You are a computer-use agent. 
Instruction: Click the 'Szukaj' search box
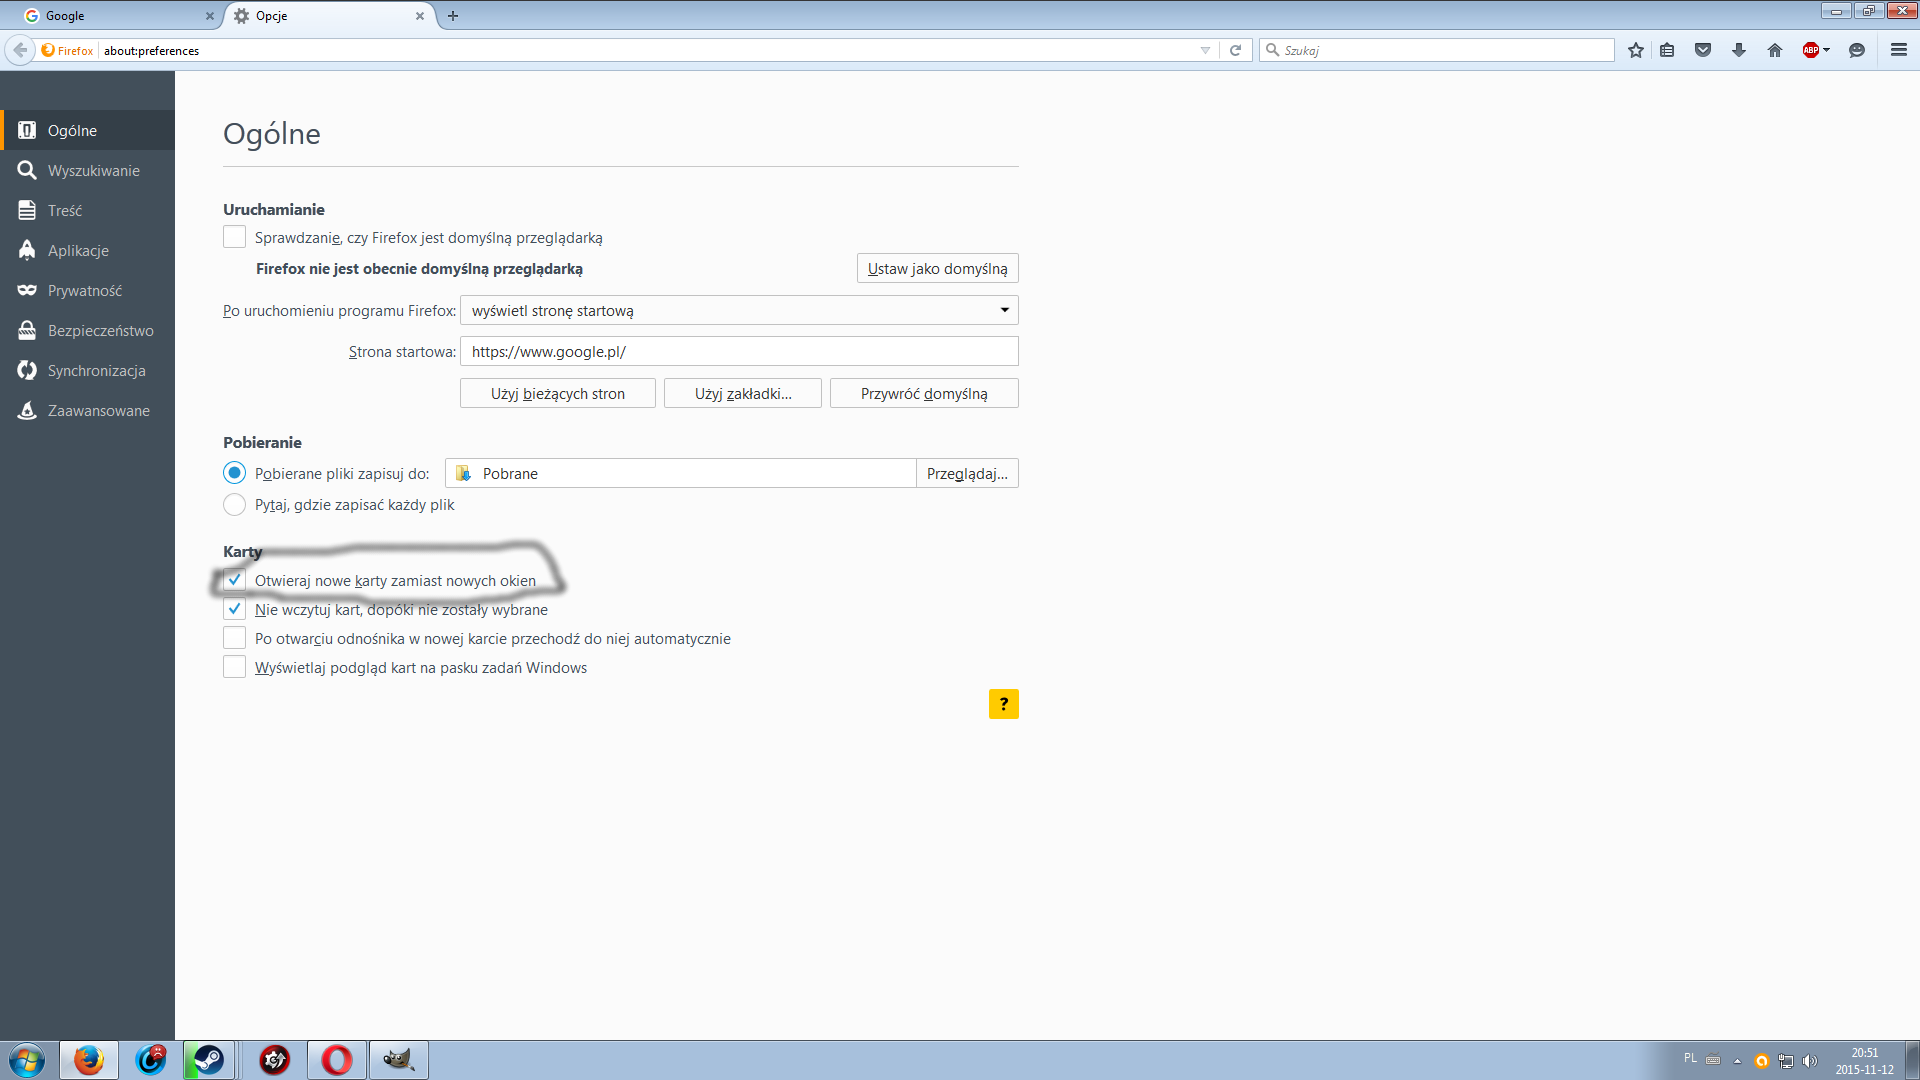pos(1436,50)
